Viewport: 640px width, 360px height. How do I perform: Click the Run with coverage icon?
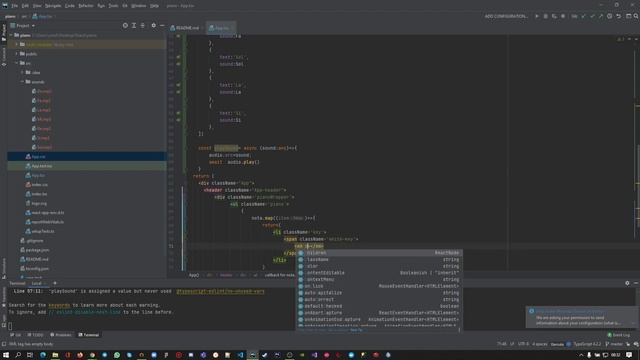click(554, 16)
